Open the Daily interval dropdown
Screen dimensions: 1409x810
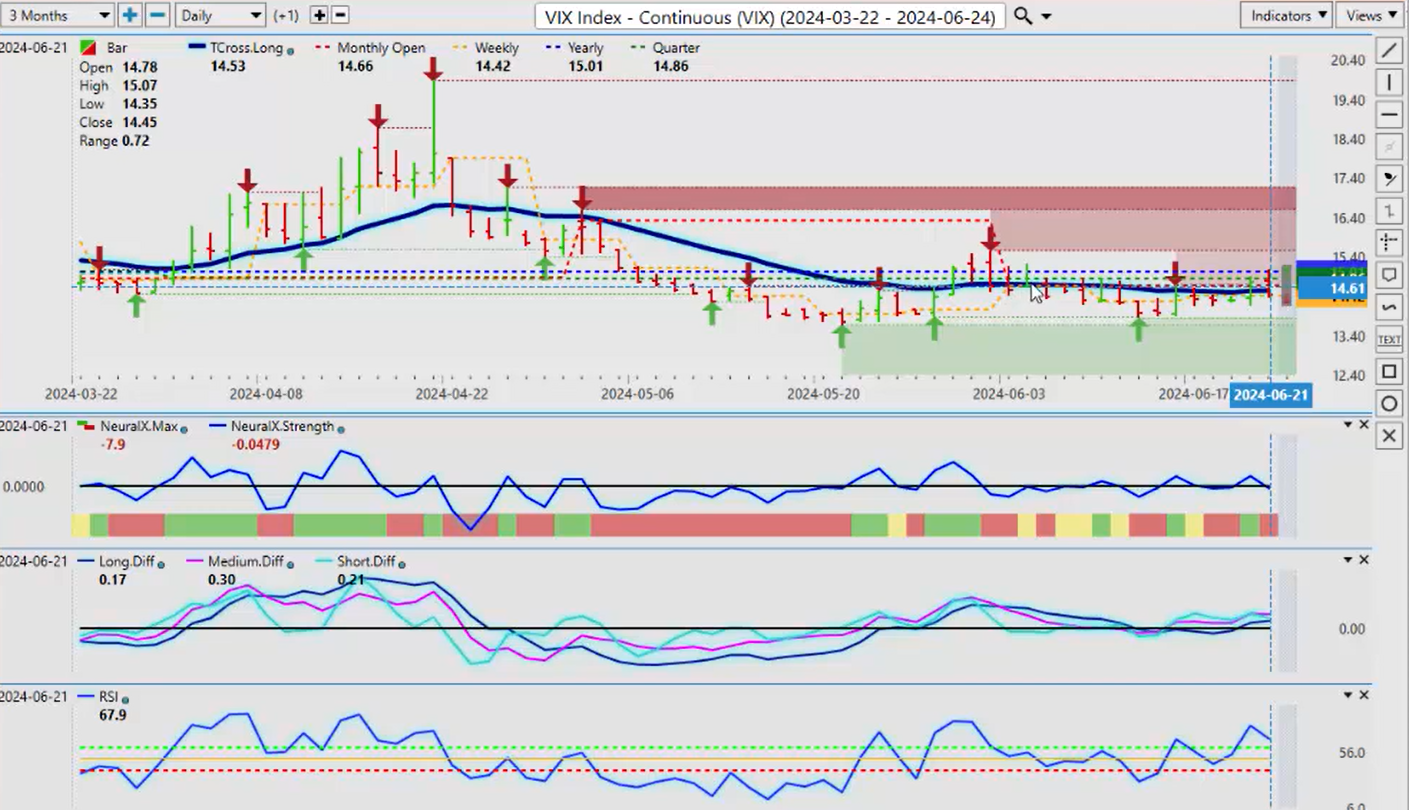220,15
